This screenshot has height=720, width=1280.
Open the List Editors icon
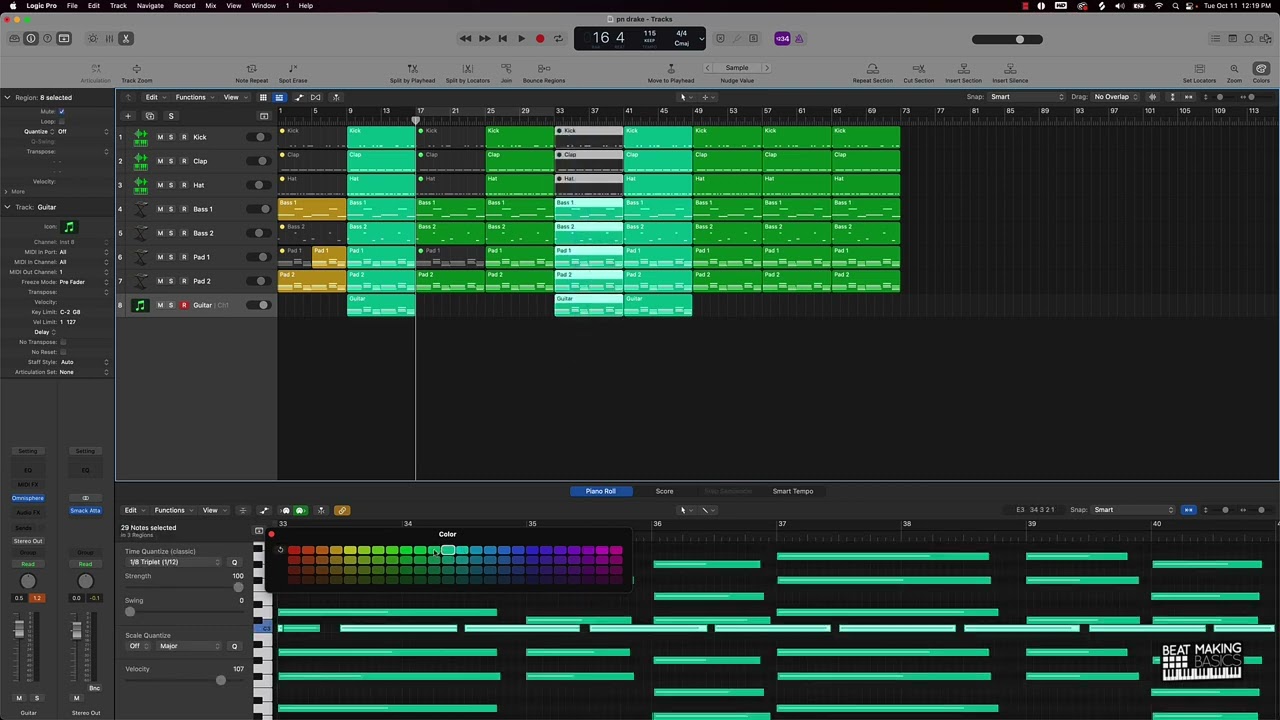[x=1215, y=39]
